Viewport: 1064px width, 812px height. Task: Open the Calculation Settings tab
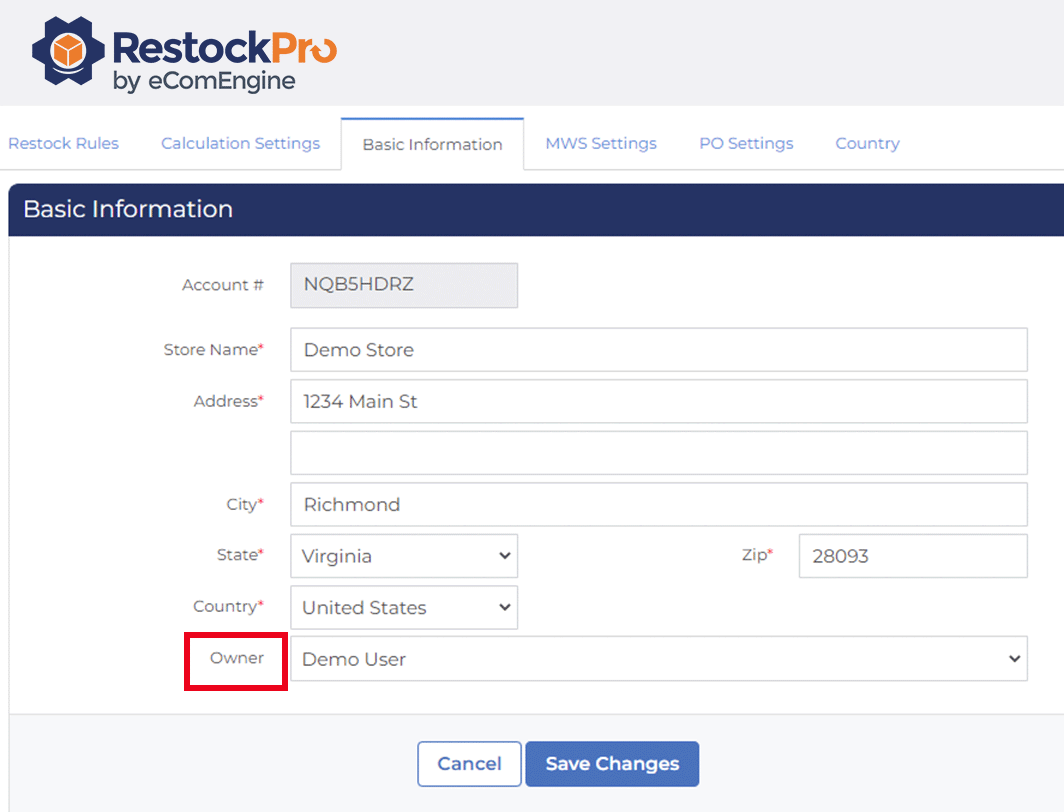point(240,143)
